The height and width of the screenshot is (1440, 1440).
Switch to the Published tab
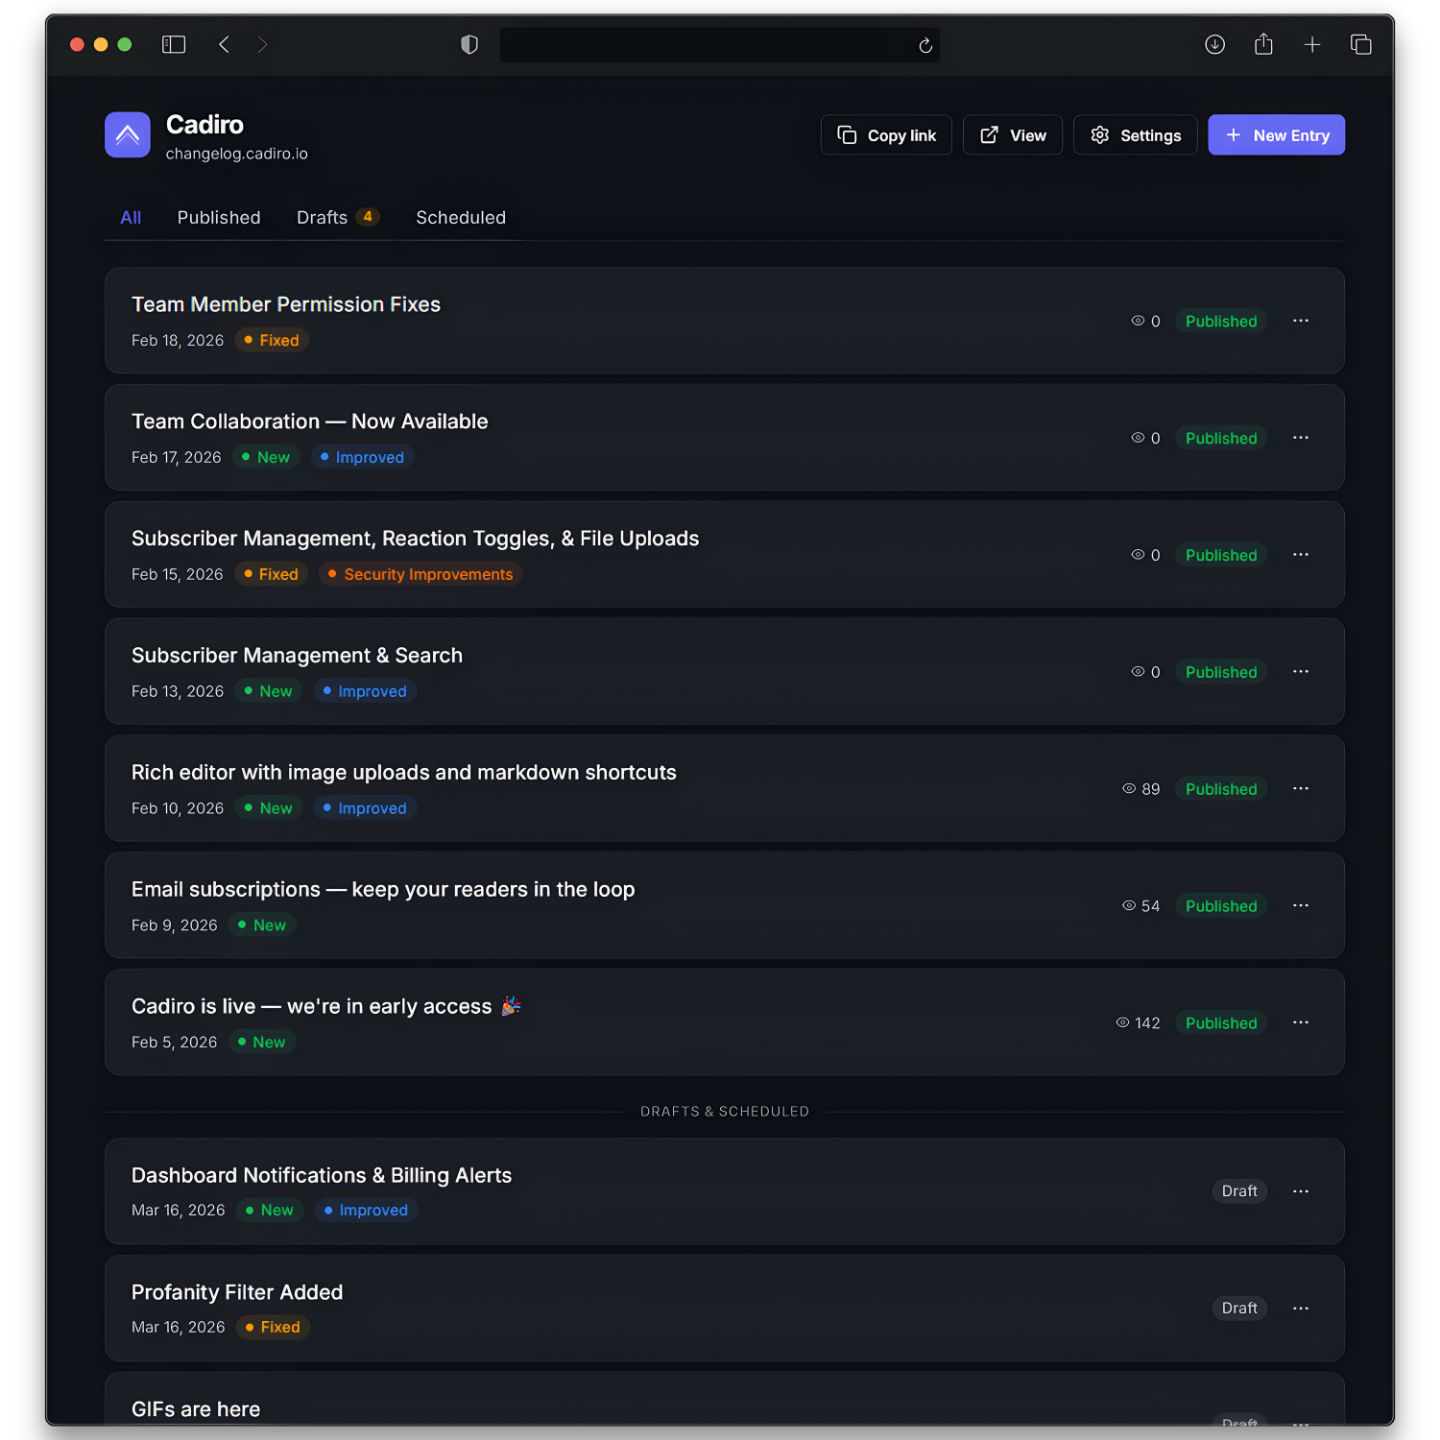218,217
